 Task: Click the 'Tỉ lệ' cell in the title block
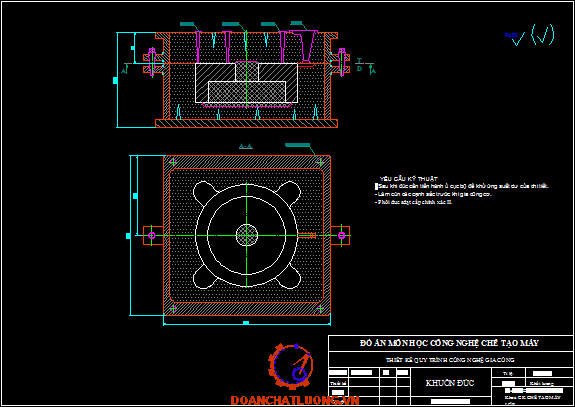(508, 373)
